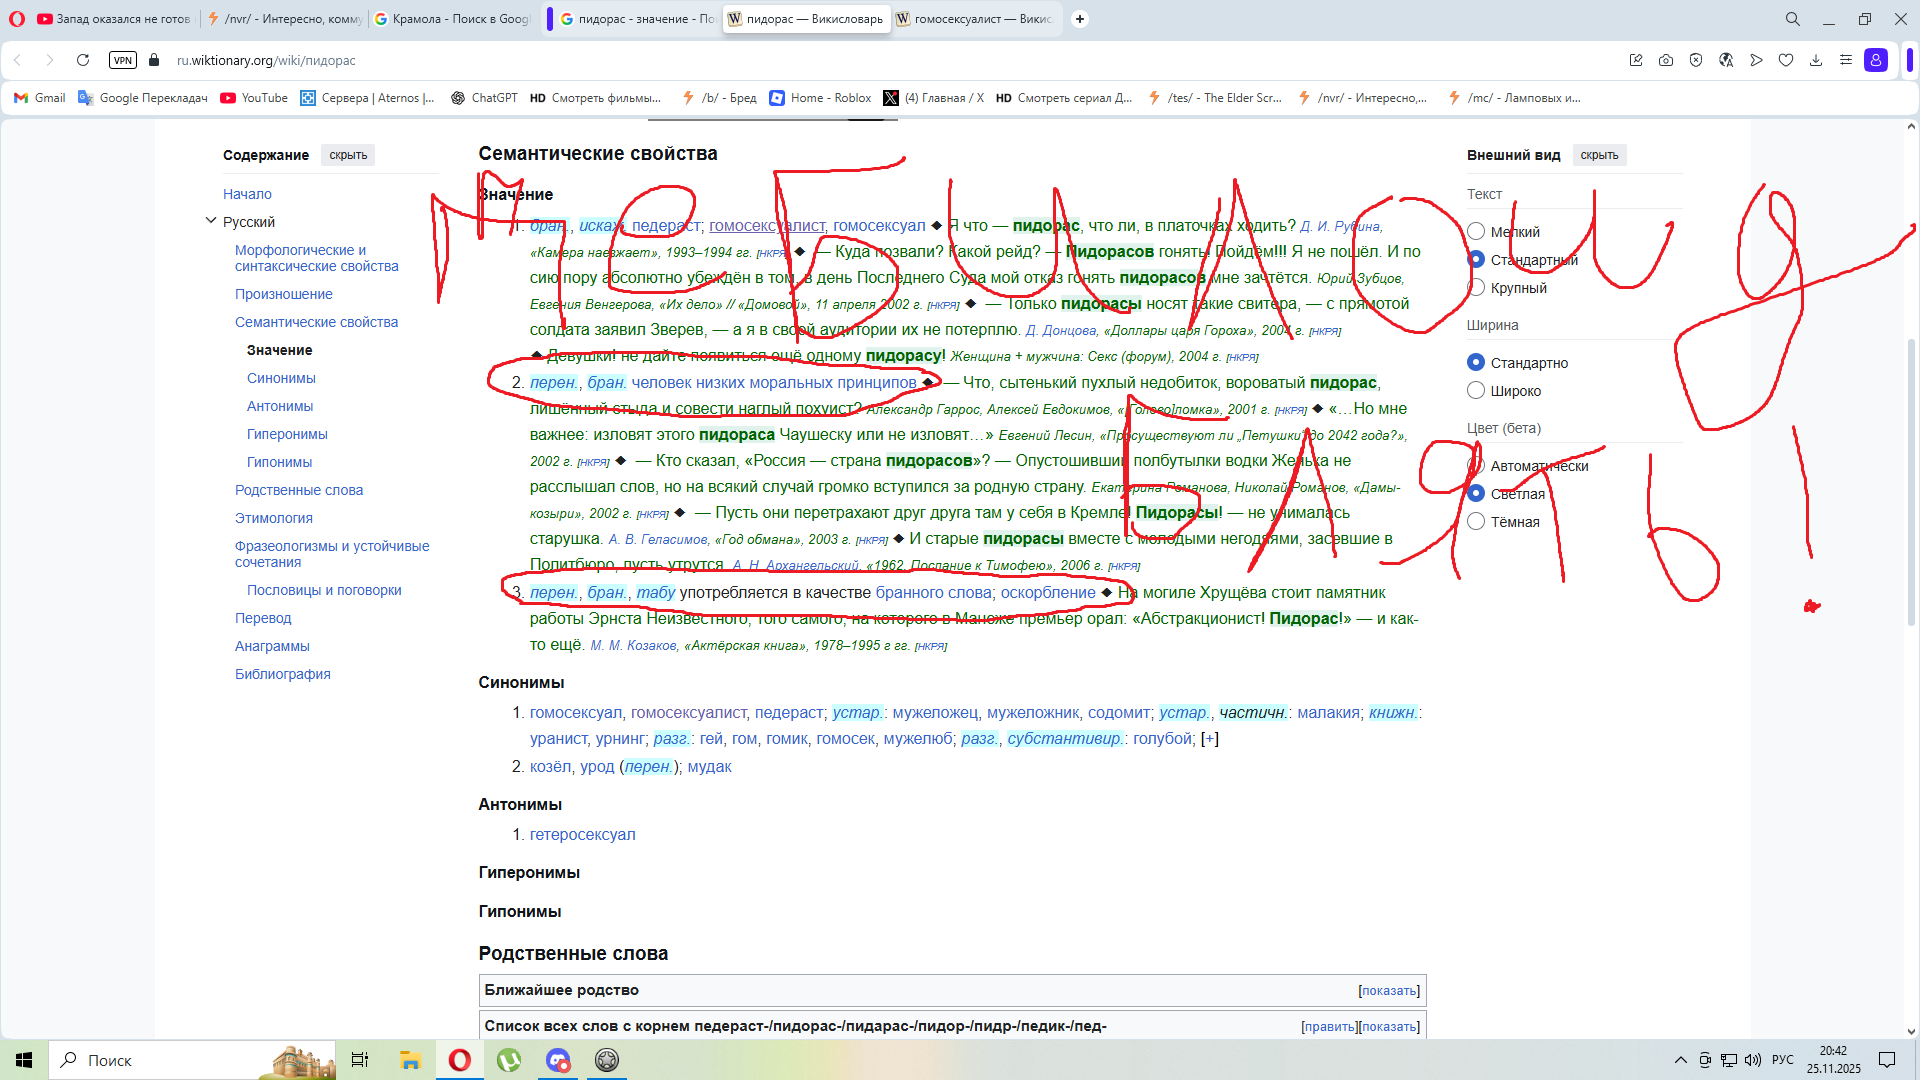Open the YouTube bookmark

254,98
